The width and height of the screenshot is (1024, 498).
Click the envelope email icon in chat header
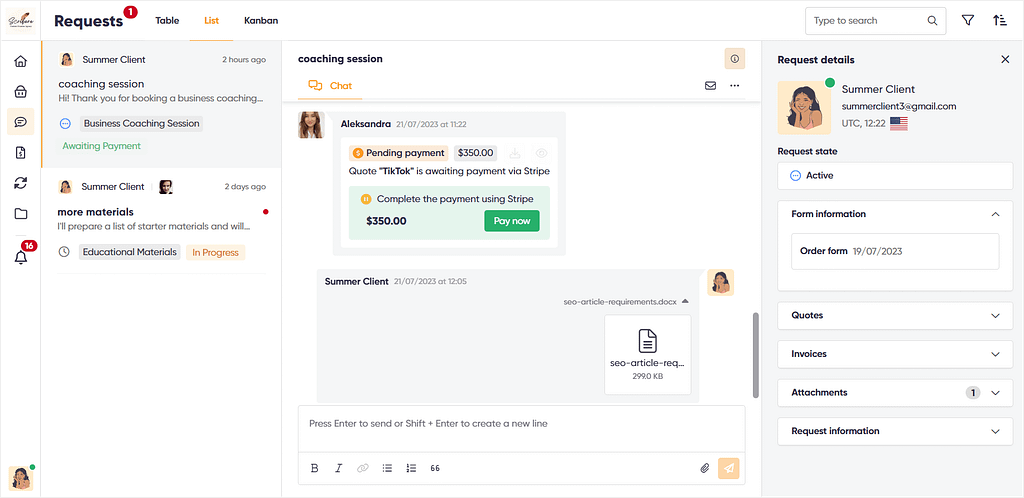[x=711, y=86]
